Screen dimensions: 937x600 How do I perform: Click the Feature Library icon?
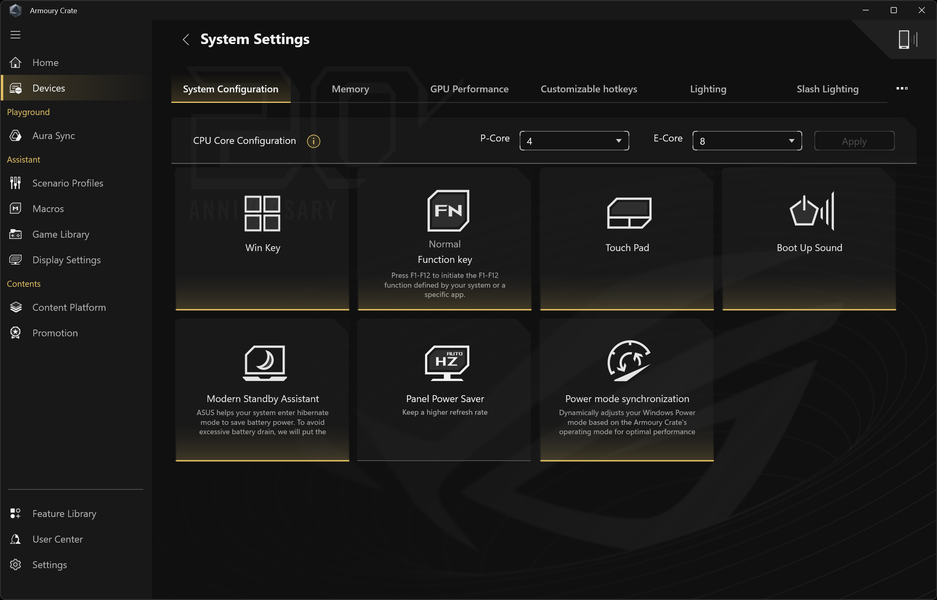16,513
